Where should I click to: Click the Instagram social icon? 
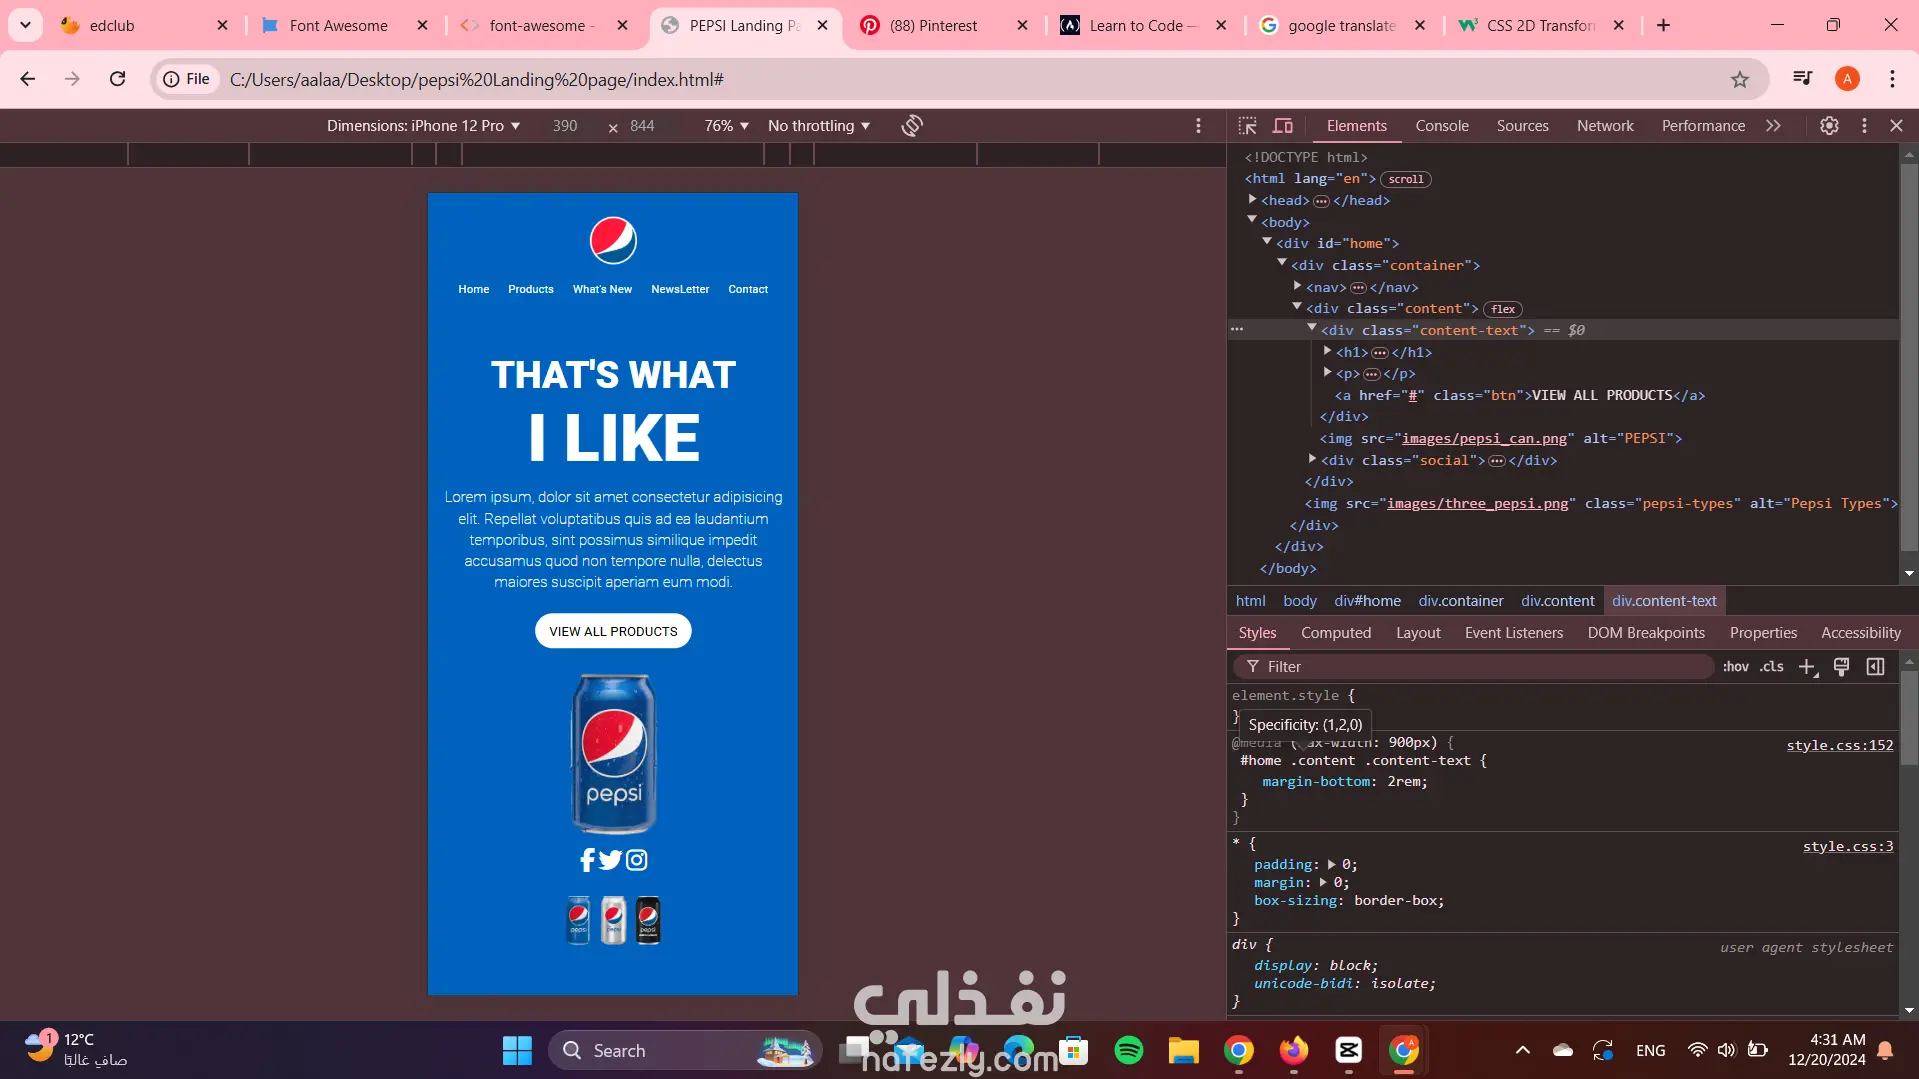[x=637, y=860]
